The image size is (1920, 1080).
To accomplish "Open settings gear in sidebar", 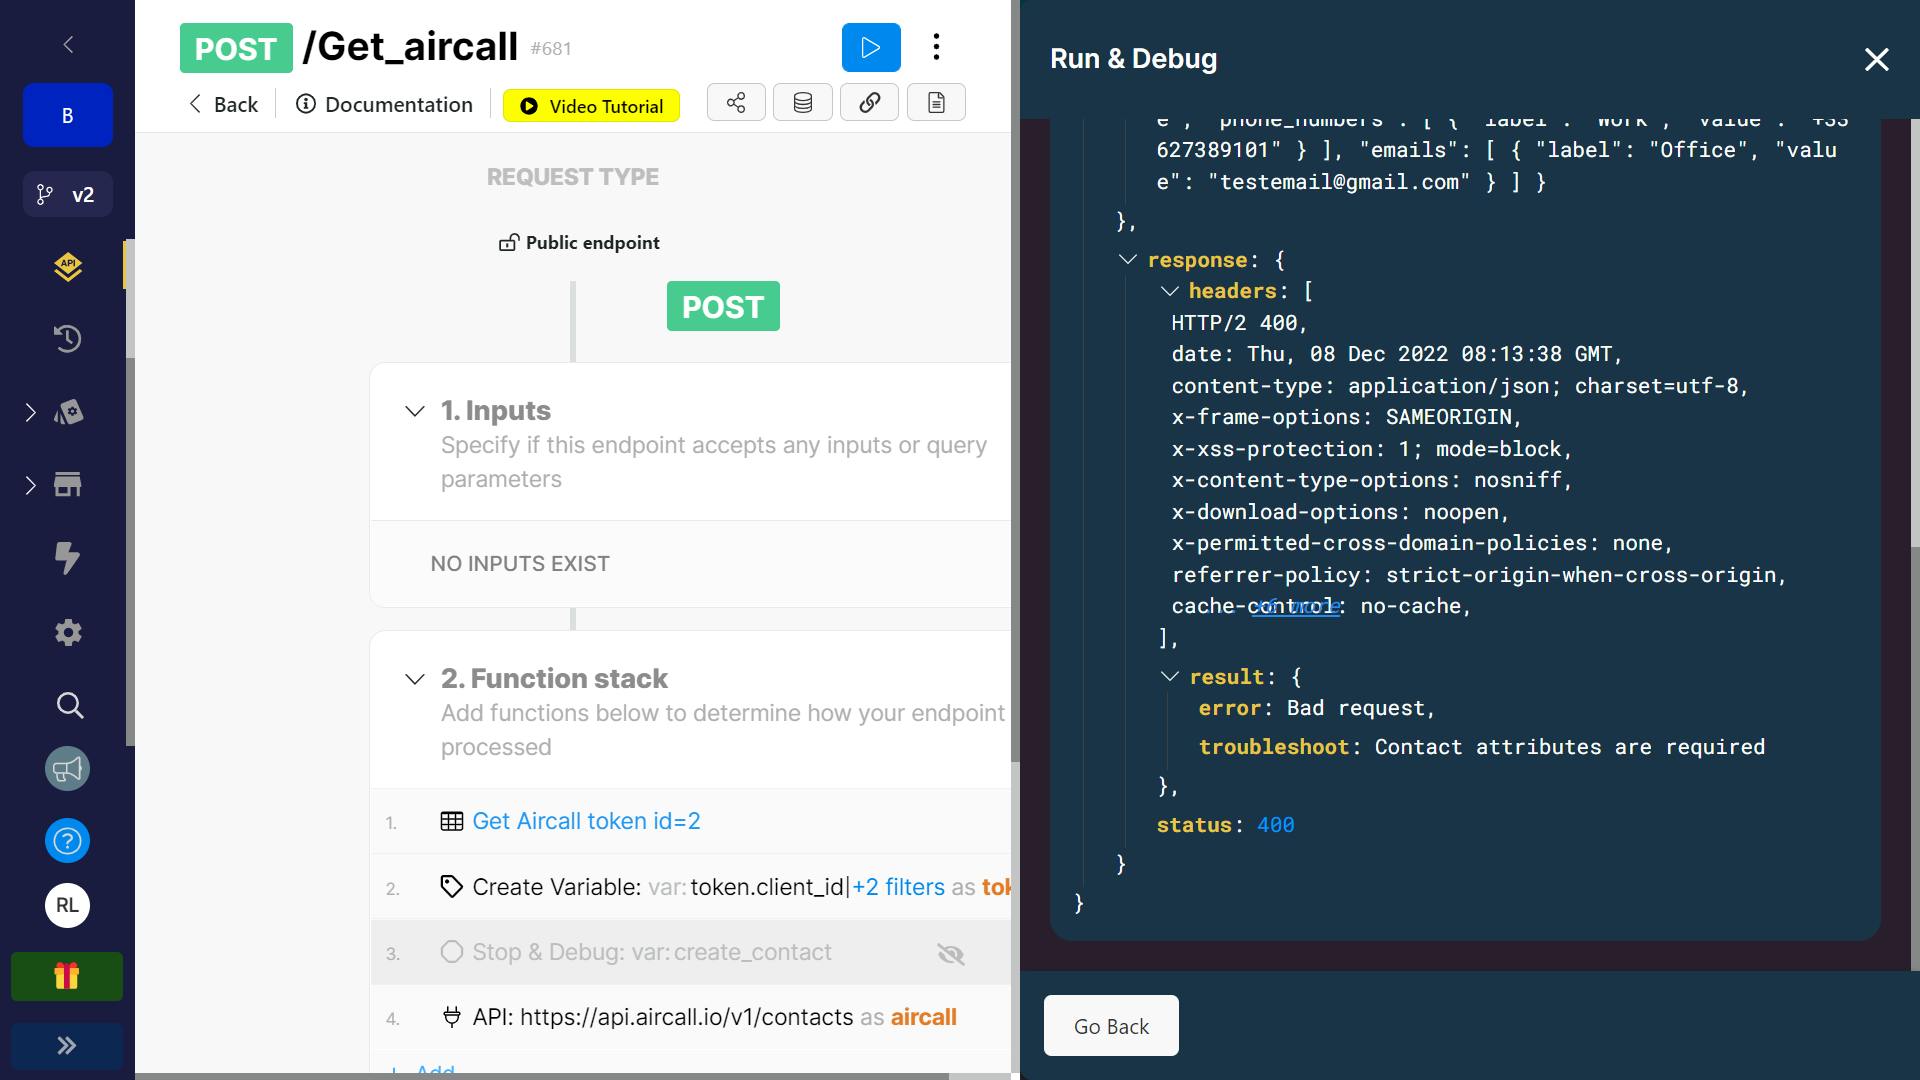I will (67, 632).
